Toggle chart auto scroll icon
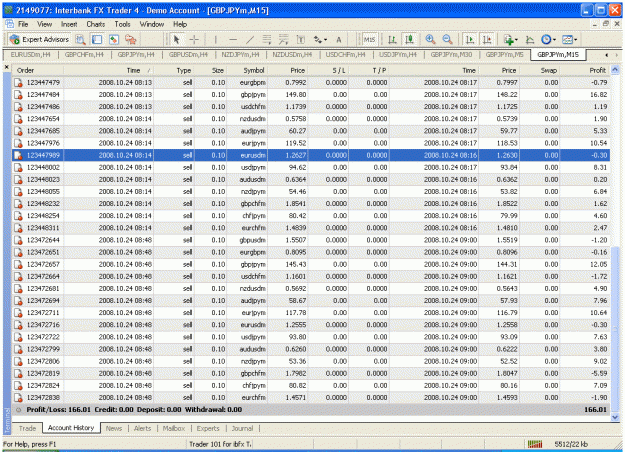Screen dimensions: 625x452 470,39
